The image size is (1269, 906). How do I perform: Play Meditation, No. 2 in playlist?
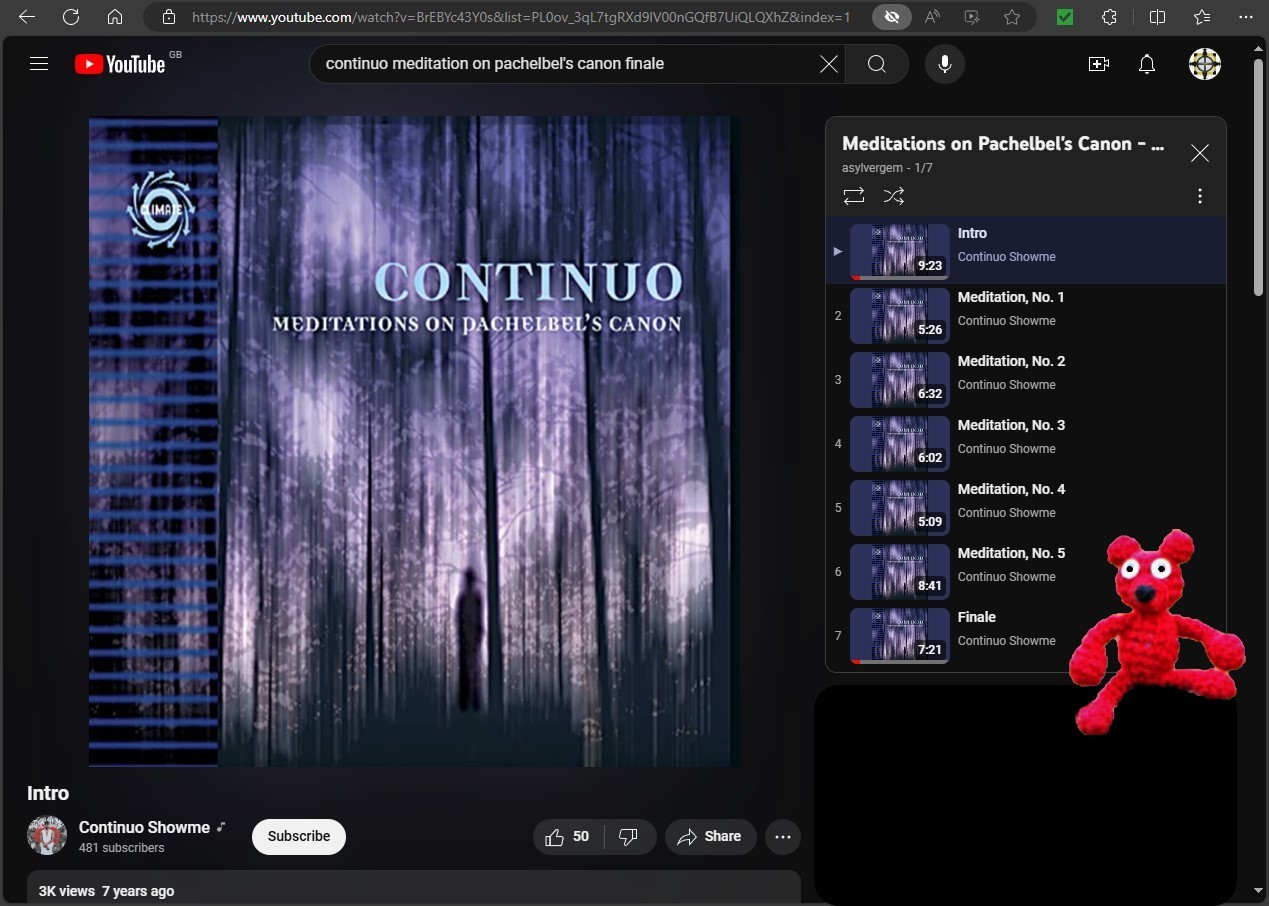(1026, 380)
